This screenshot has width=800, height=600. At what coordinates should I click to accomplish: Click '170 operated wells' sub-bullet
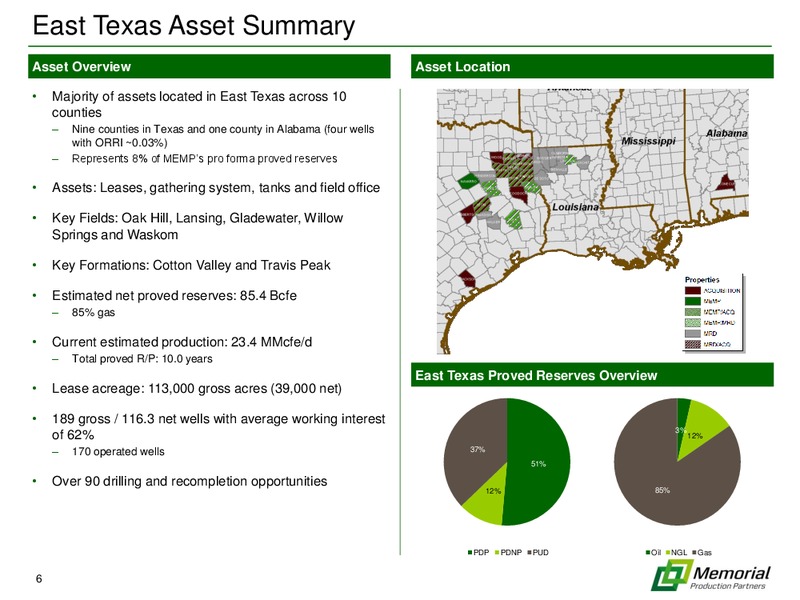point(118,452)
